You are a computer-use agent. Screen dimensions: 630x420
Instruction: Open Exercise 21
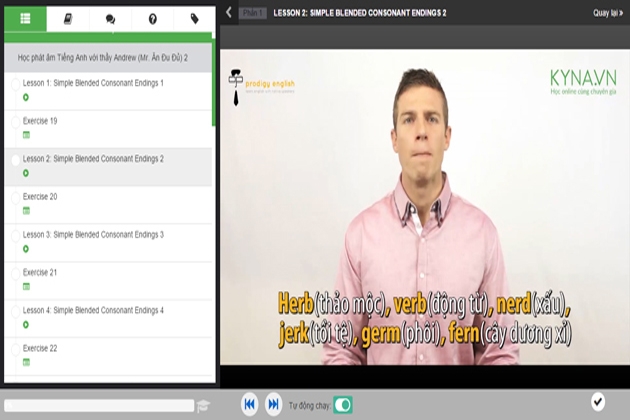[40, 272]
